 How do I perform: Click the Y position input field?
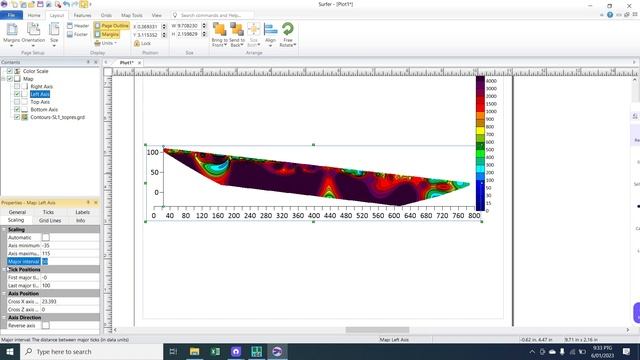149,35
